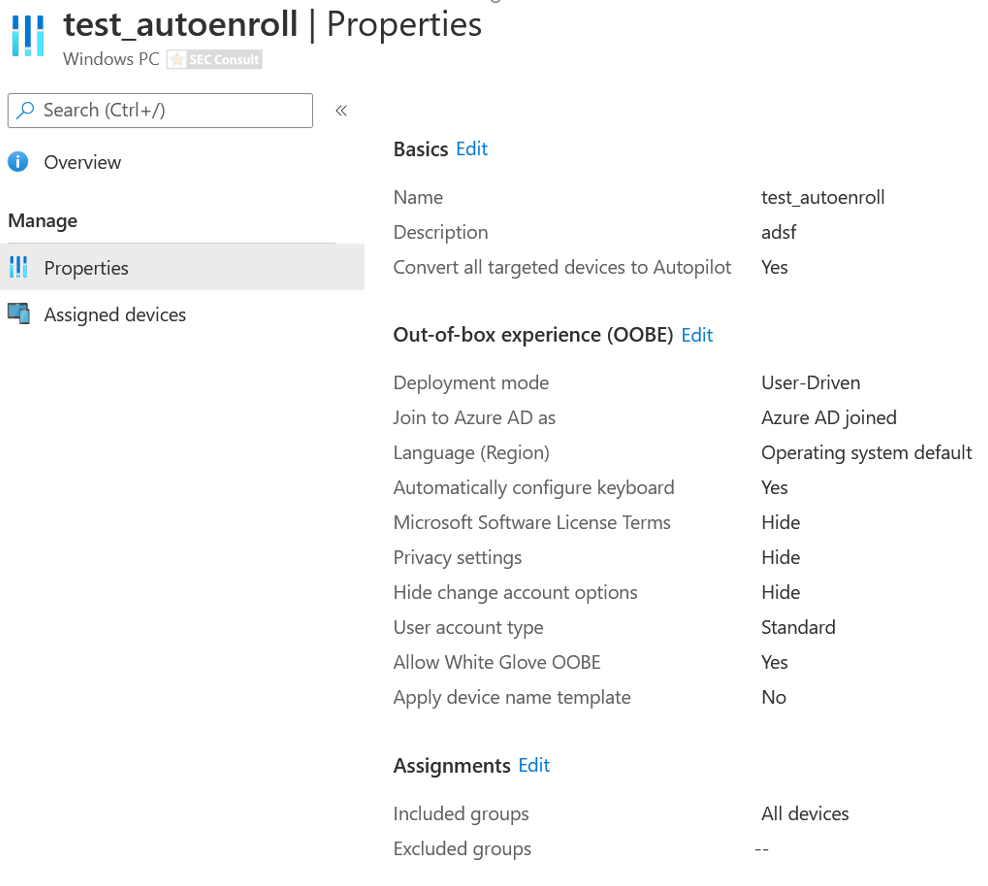Edit the Assignments section
988x886 pixels.
(533, 765)
